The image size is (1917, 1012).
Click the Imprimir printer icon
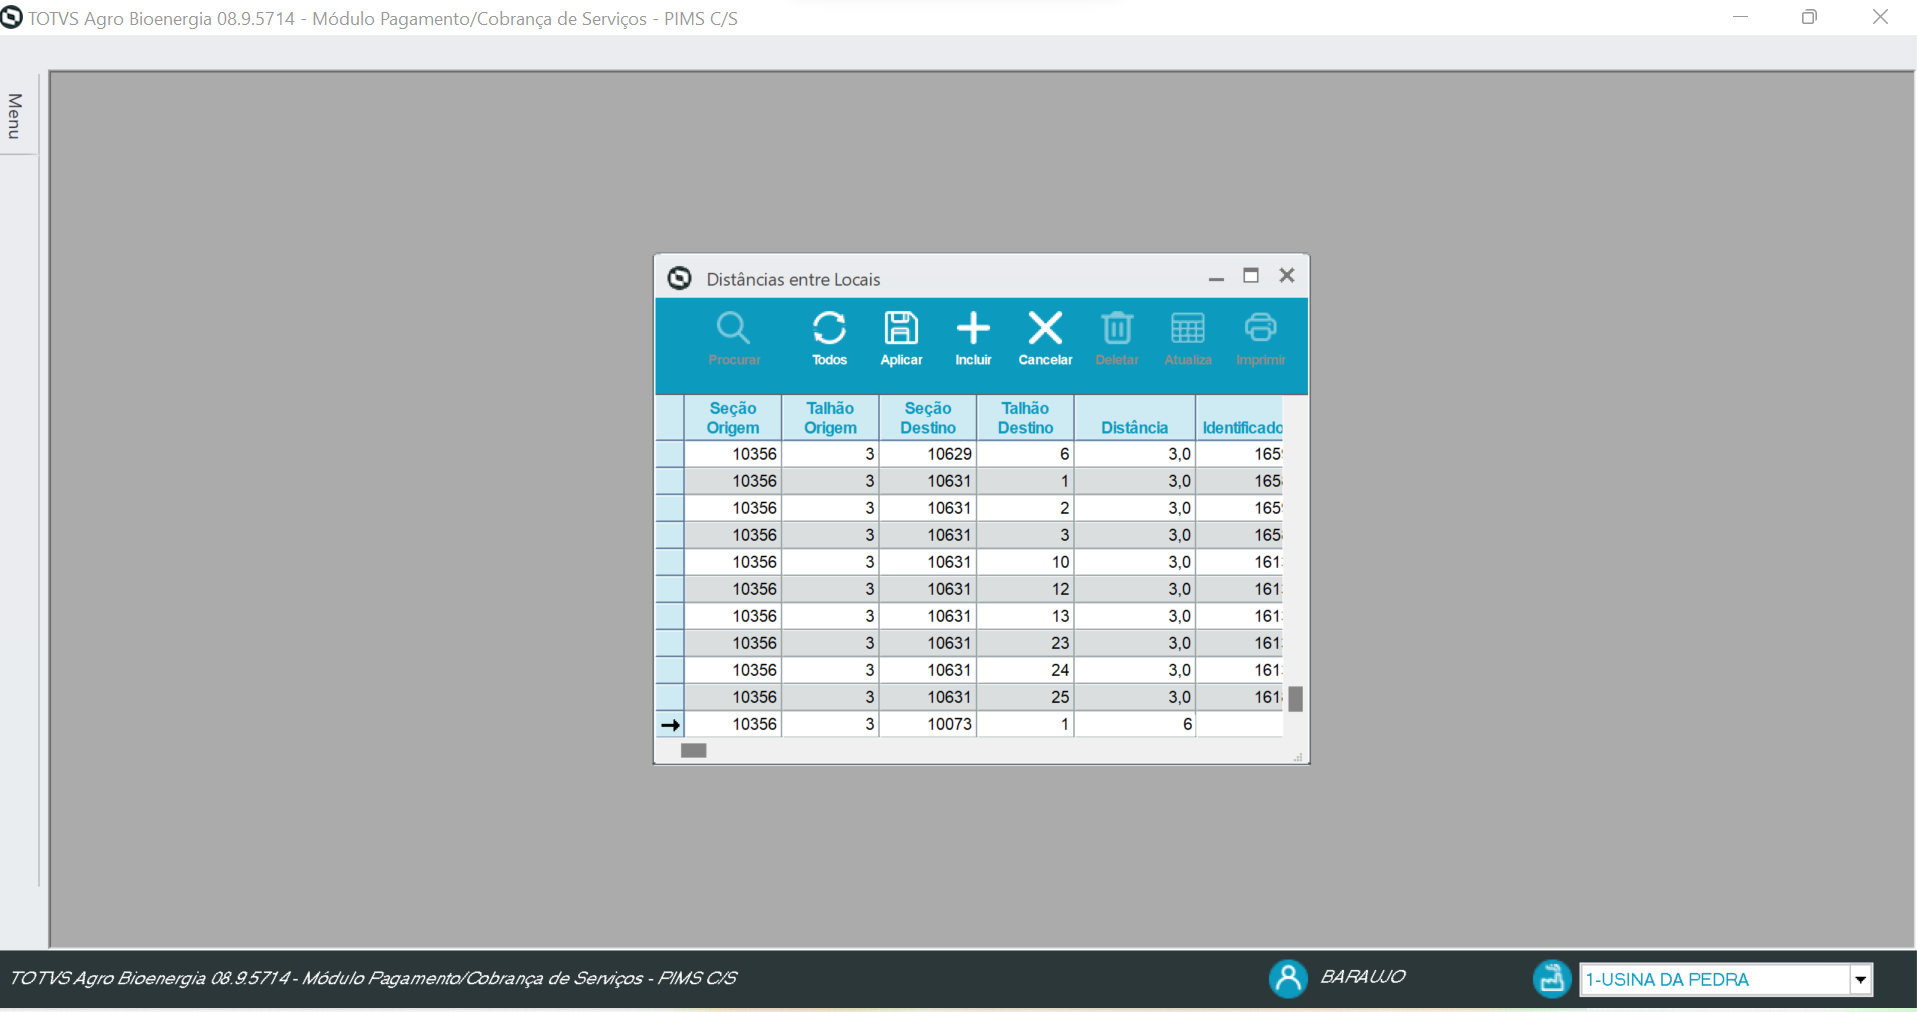coord(1260,328)
